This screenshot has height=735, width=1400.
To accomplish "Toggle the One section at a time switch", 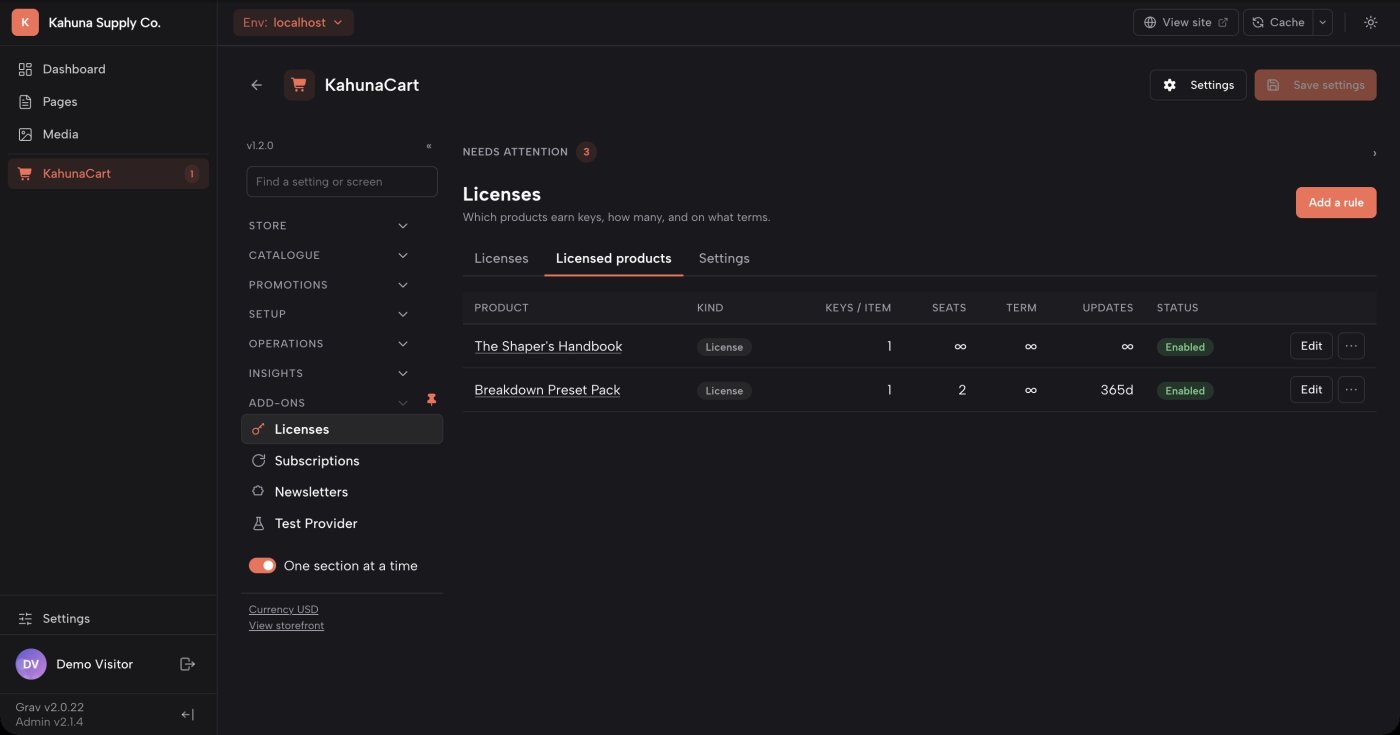I will tap(262, 566).
